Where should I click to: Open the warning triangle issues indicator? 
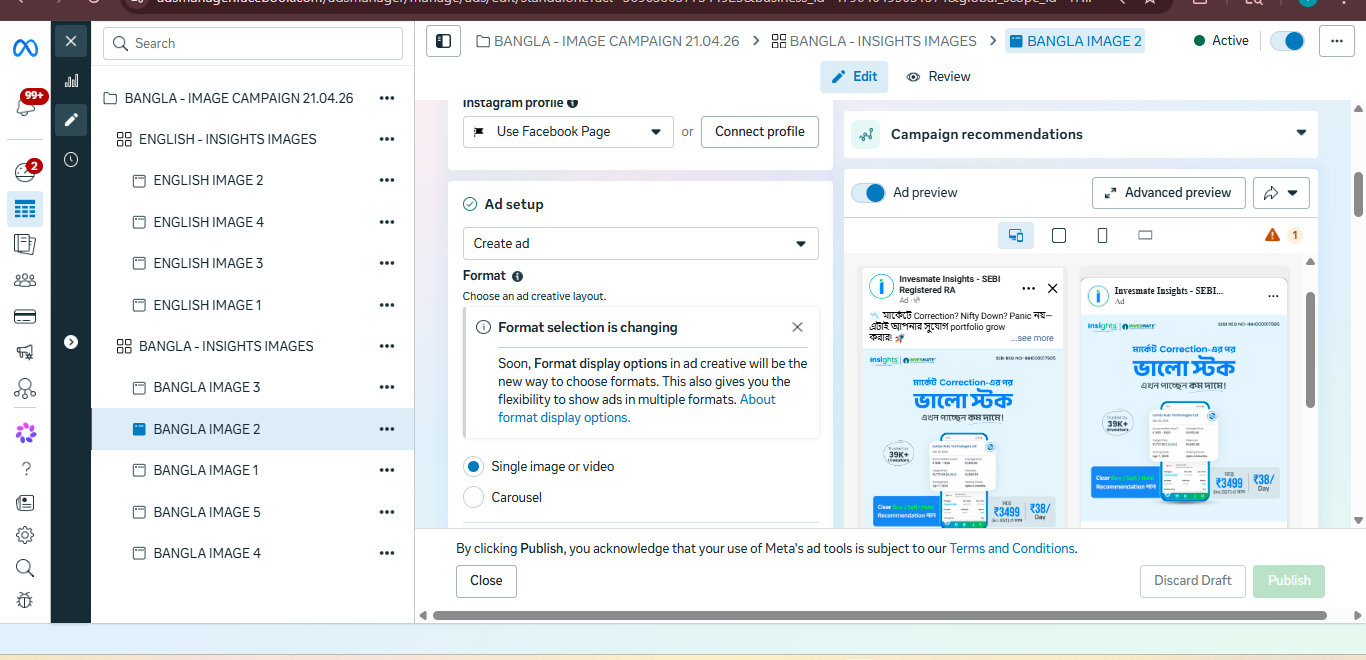point(1272,235)
